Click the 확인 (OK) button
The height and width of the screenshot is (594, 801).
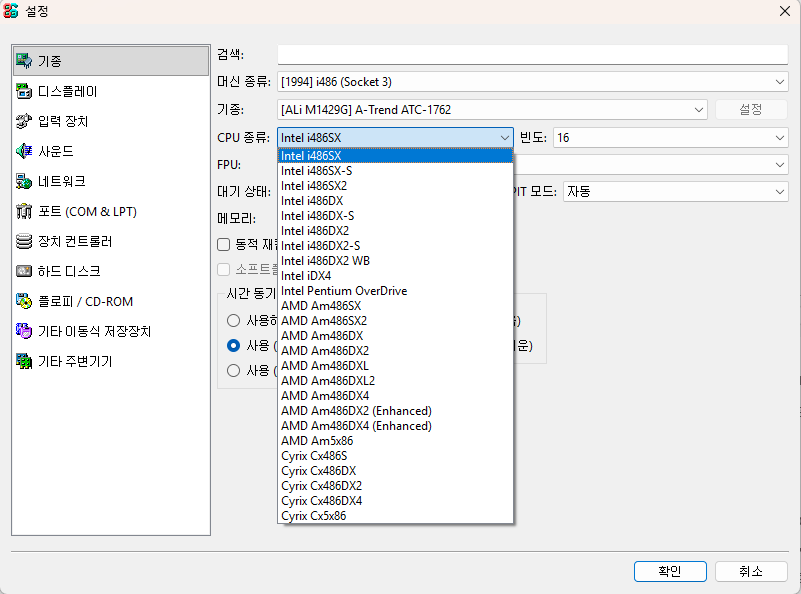point(670,571)
